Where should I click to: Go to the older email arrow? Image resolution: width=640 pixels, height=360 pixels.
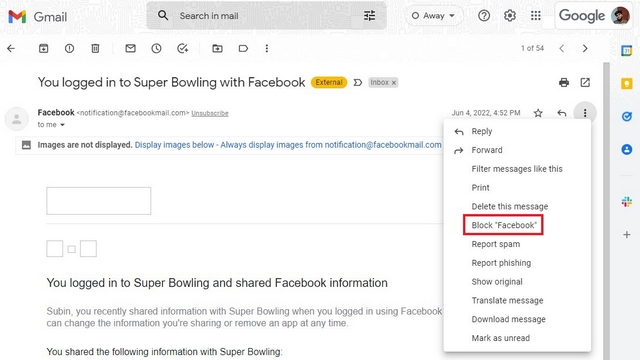coord(585,49)
